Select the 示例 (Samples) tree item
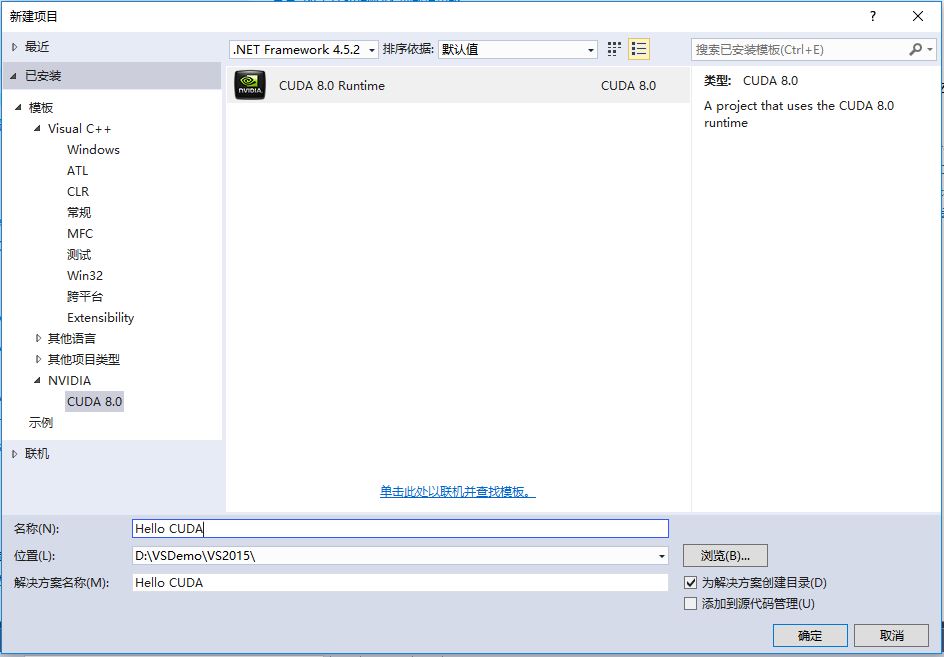 [41, 423]
